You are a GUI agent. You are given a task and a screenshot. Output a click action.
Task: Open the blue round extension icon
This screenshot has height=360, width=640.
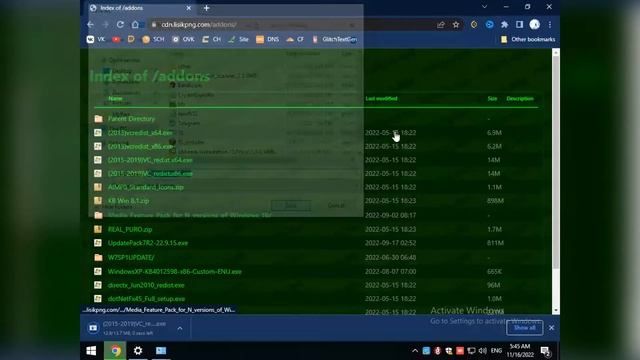pyautogui.click(x=489, y=25)
